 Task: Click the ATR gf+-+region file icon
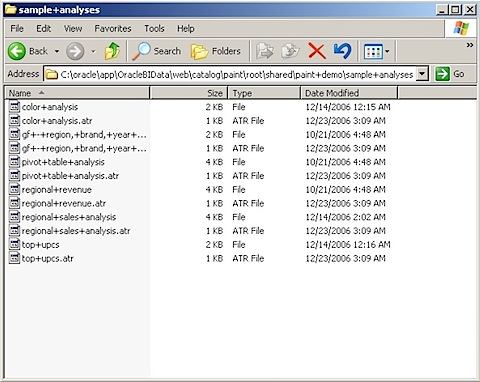tap(14, 148)
